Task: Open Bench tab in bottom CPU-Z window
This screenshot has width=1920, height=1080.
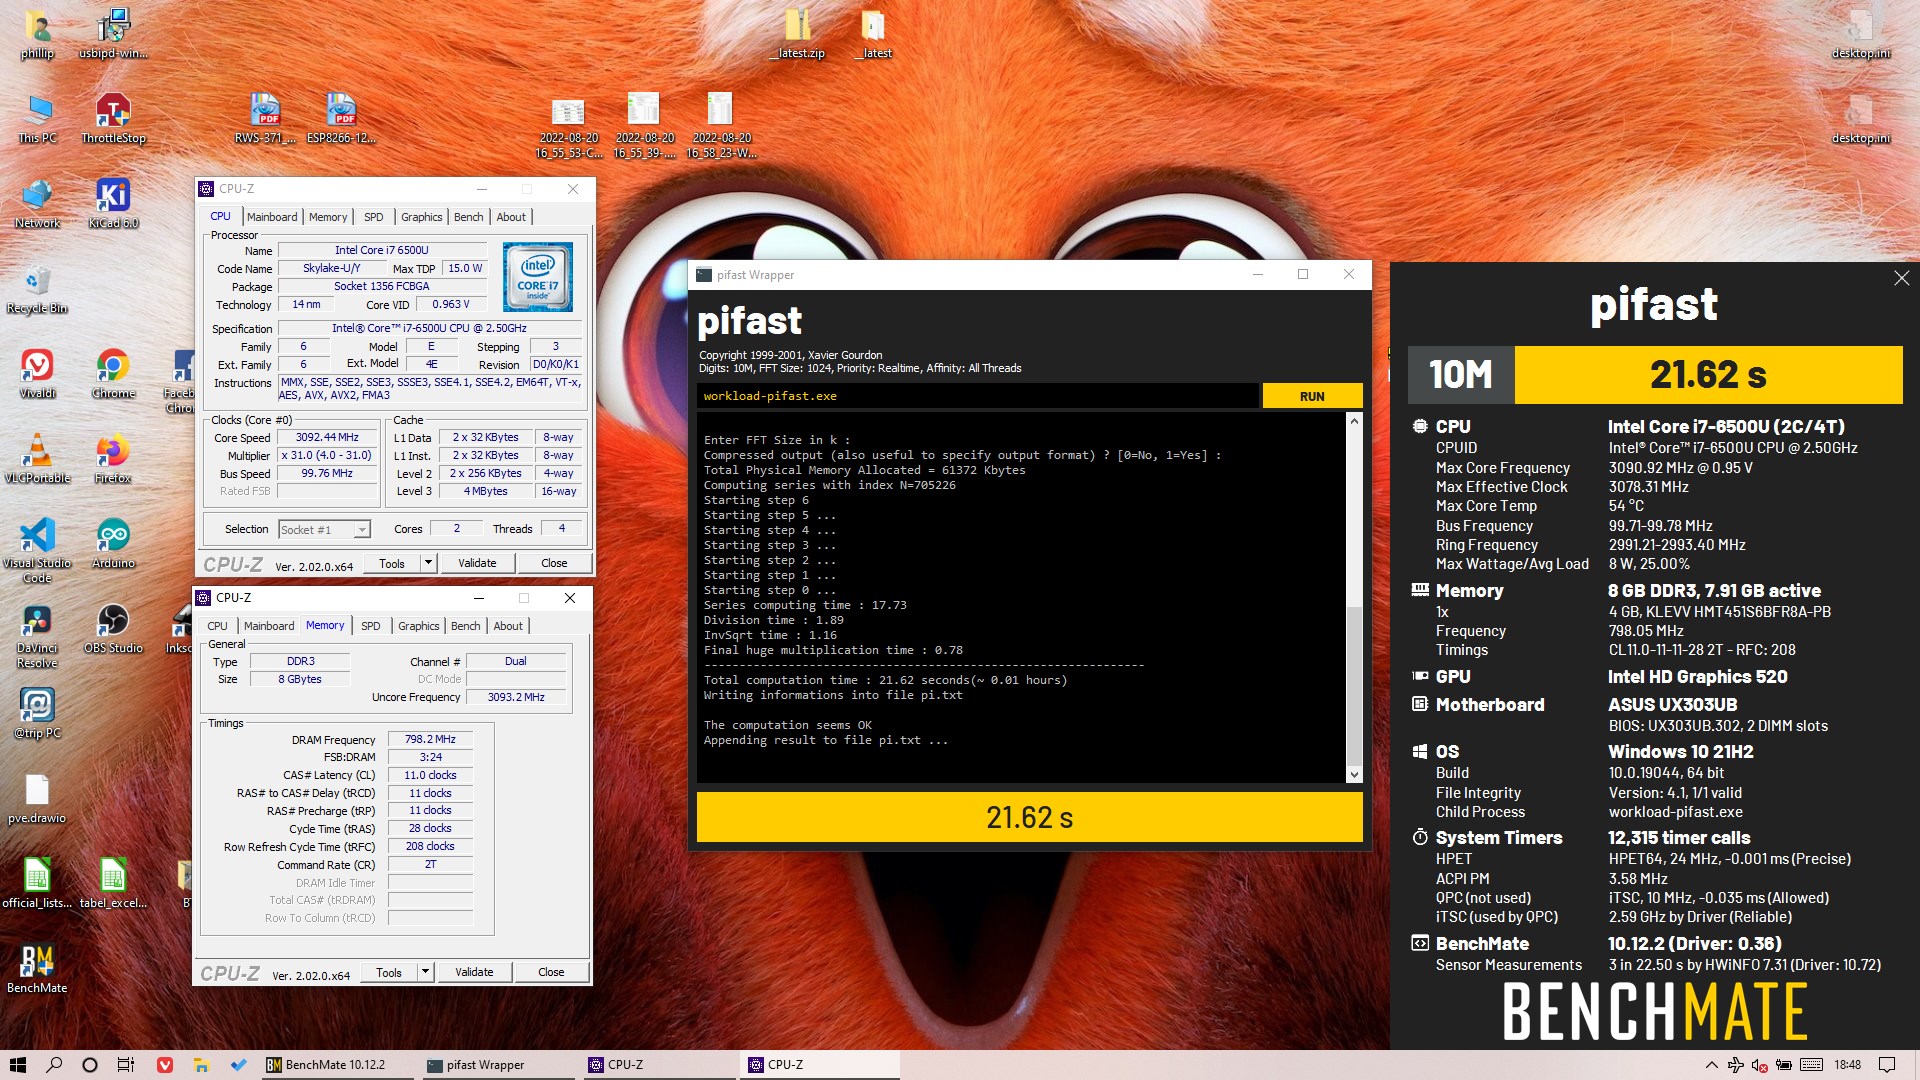Action: point(465,626)
